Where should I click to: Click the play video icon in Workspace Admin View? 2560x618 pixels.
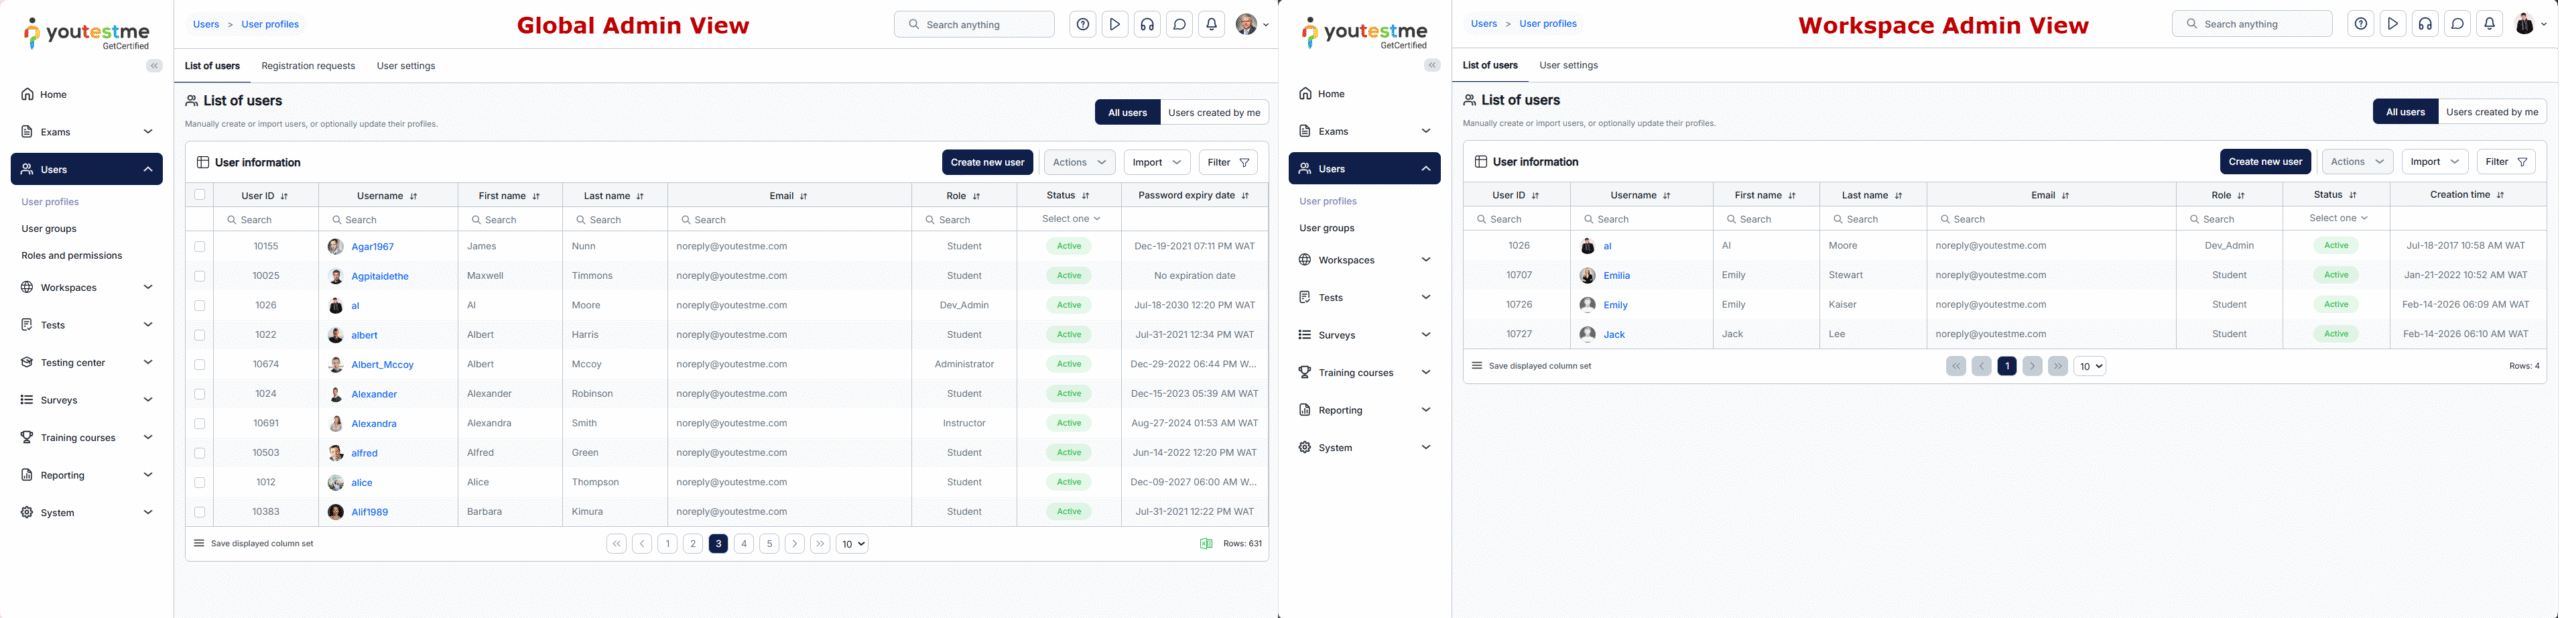pos(2392,24)
